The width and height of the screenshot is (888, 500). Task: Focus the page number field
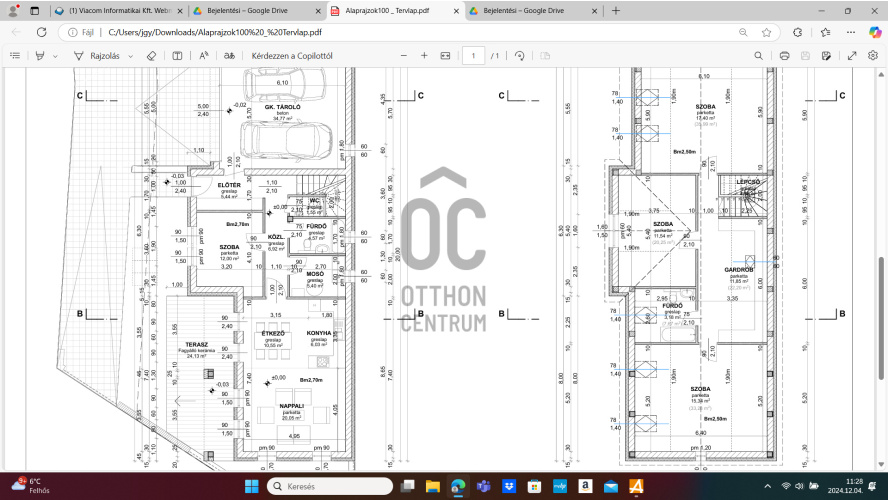[x=473, y=55]
